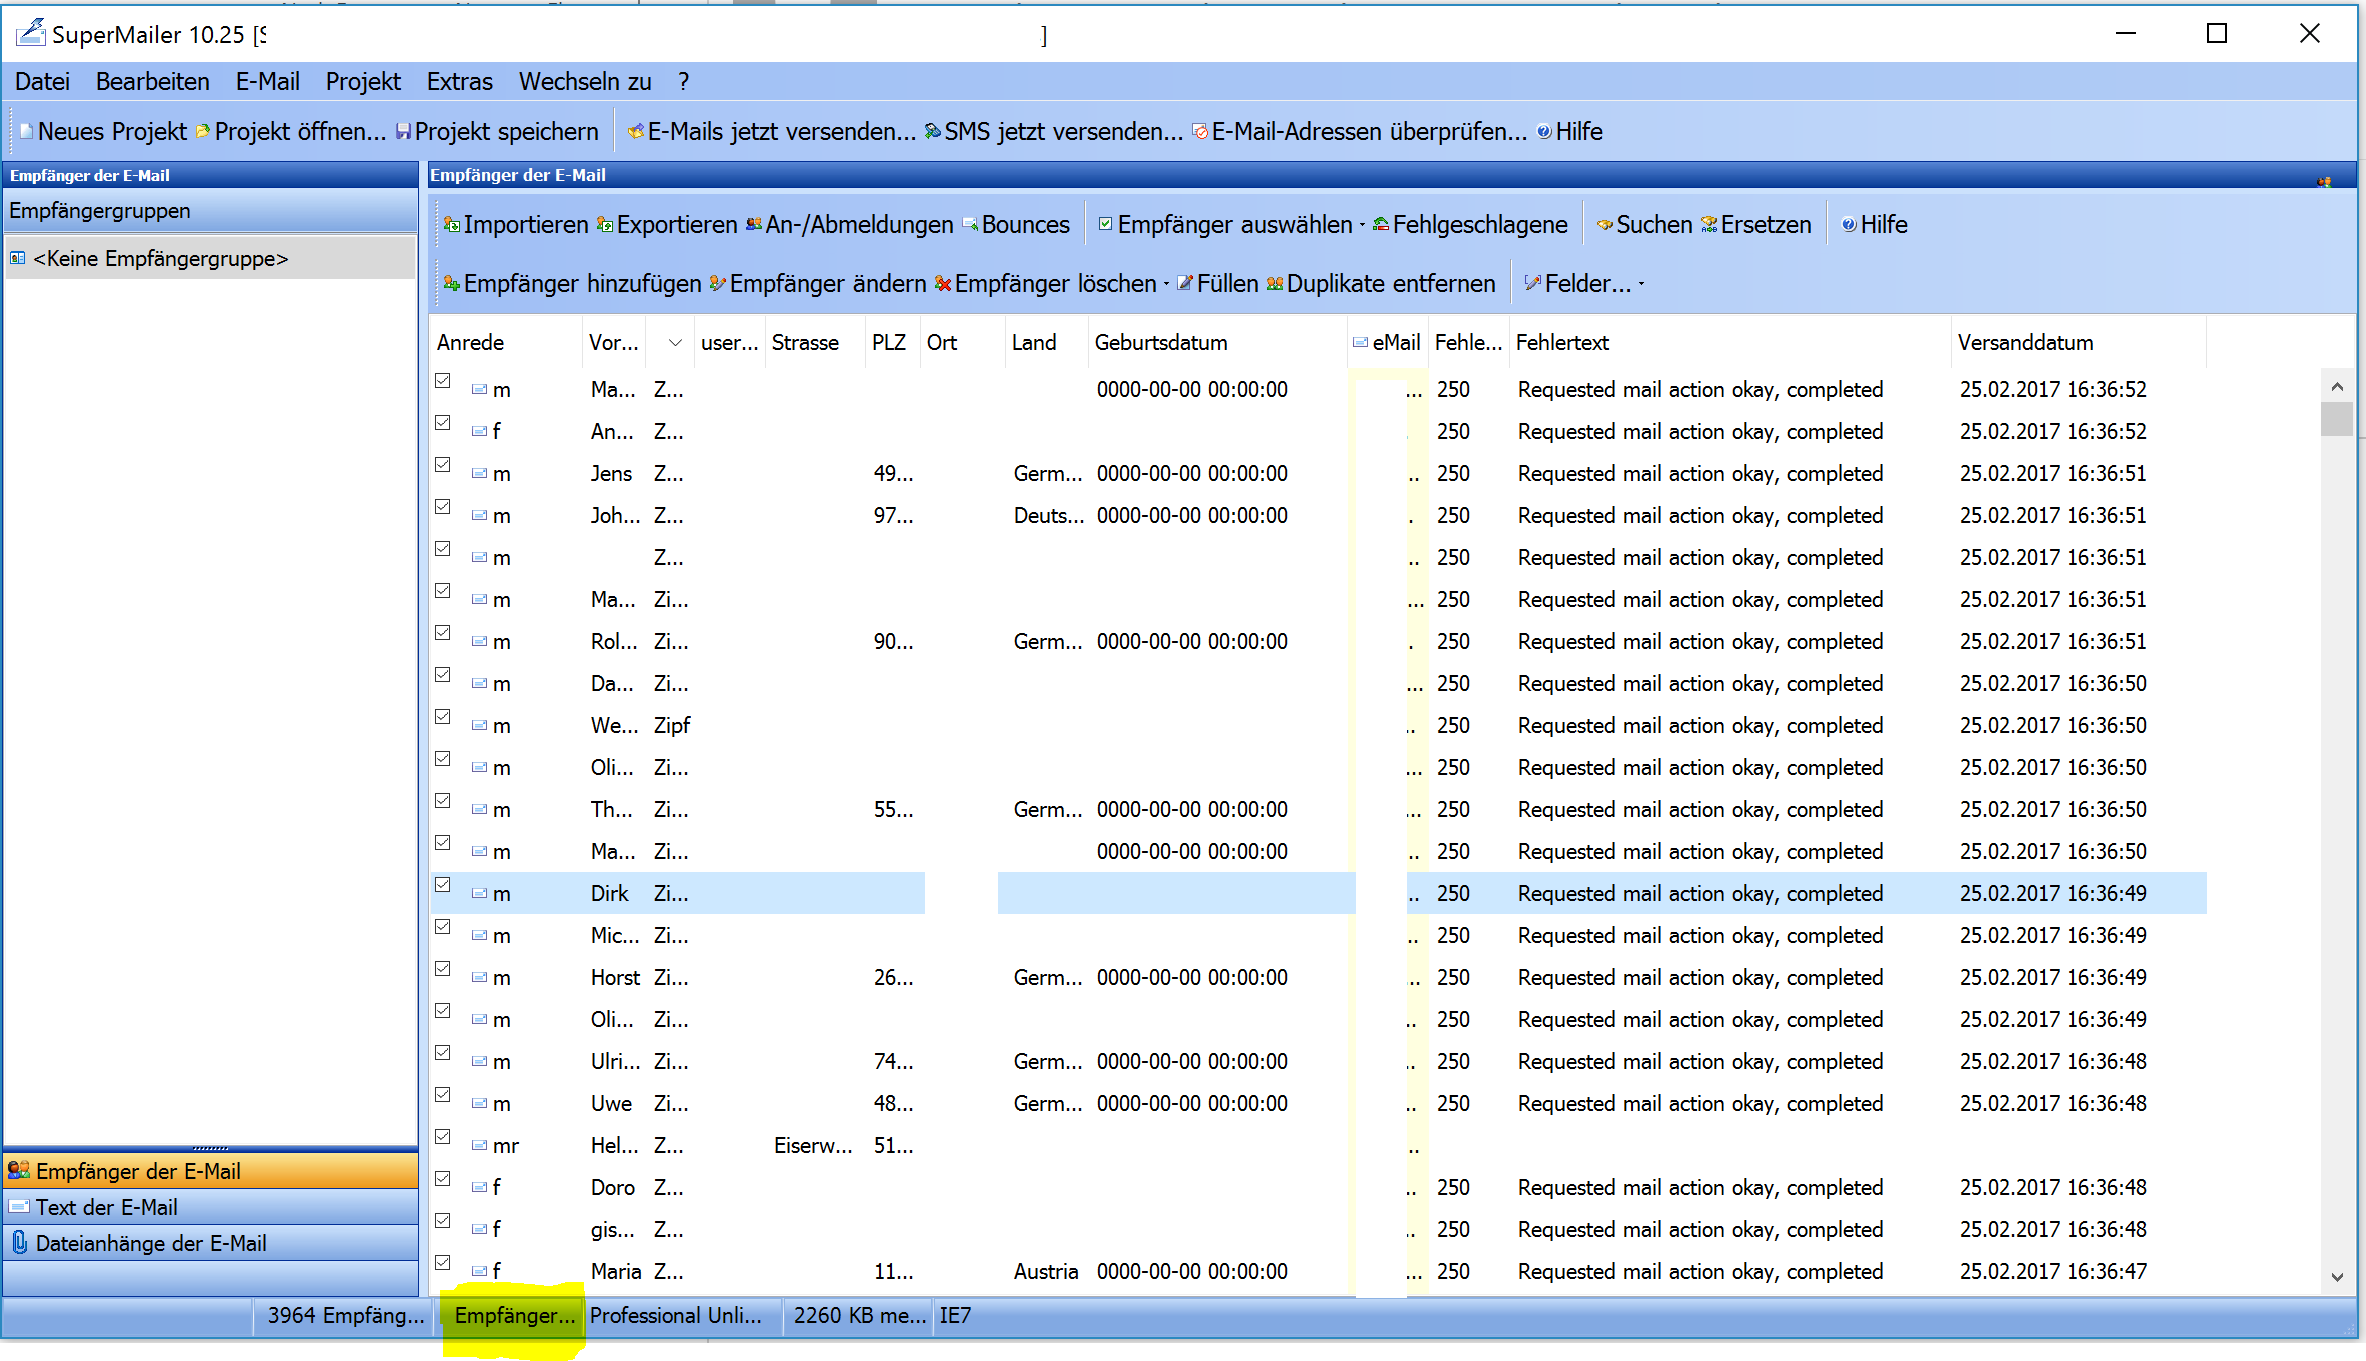Click Empfänger ändern icon
Image resolution: width=2366 pixels, height=1361 pixels.
718,284
